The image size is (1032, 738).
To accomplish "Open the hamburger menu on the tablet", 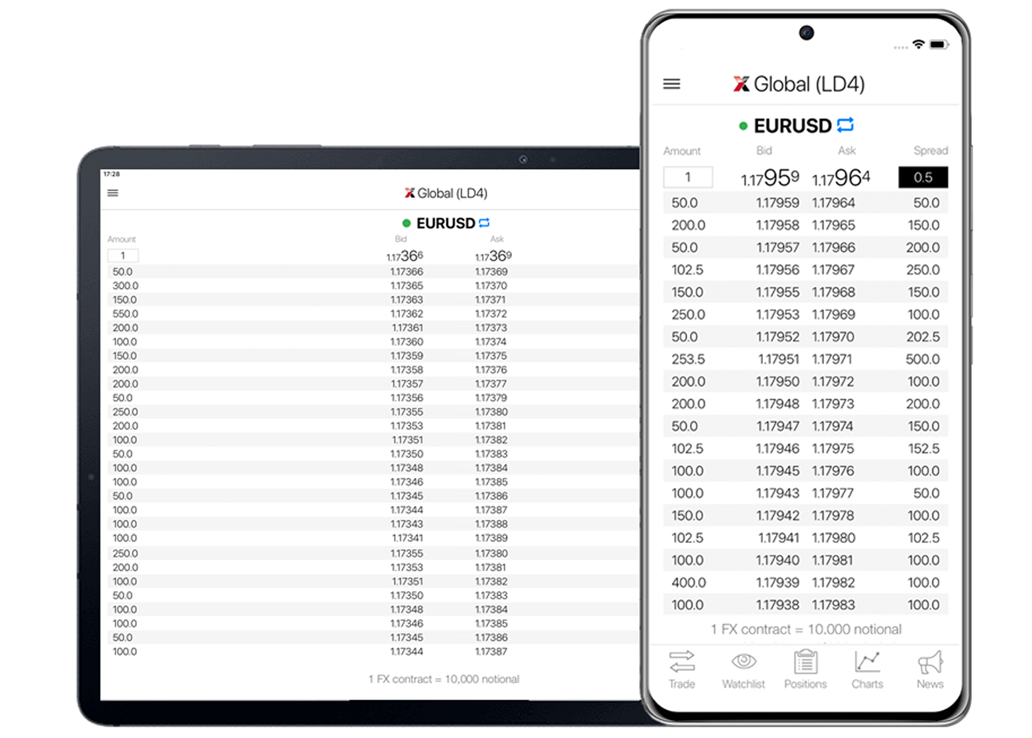I will point(113,193).
